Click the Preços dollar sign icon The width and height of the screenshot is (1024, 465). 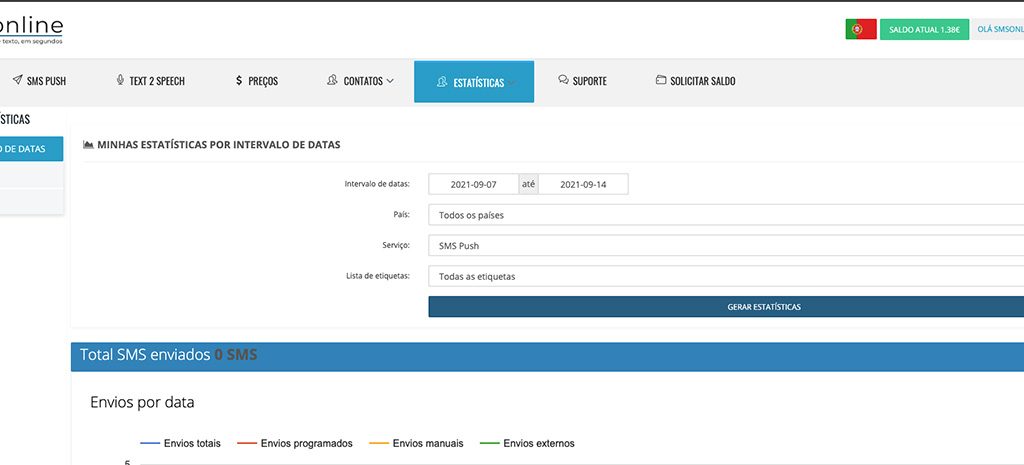point(238,81)
